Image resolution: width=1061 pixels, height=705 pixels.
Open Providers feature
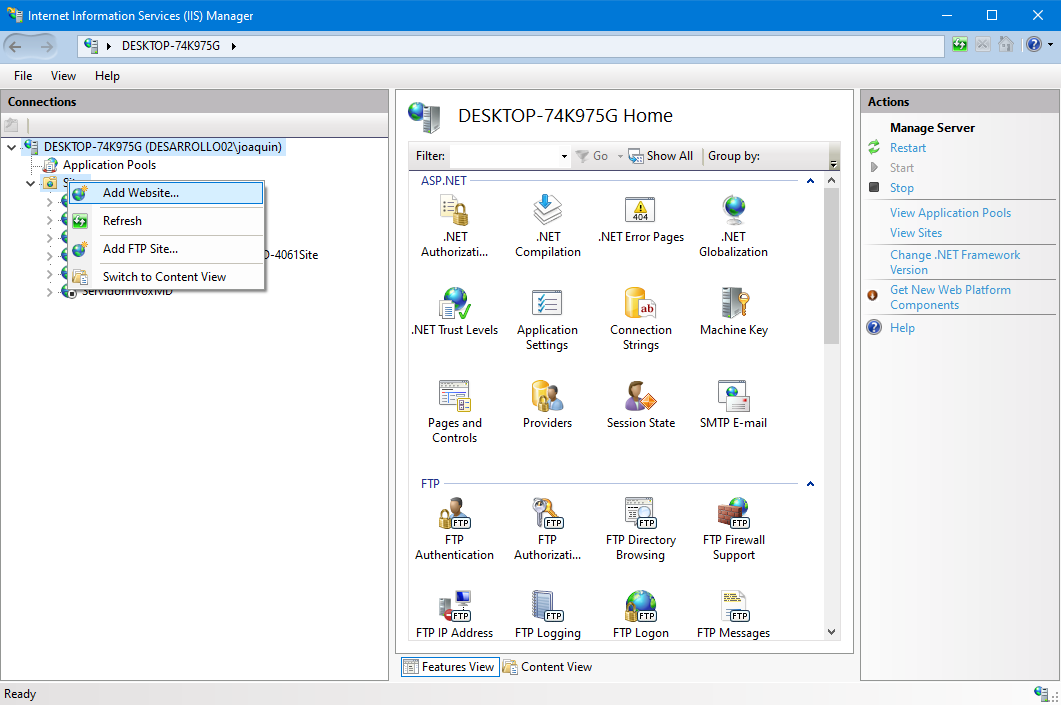(547, 405)
